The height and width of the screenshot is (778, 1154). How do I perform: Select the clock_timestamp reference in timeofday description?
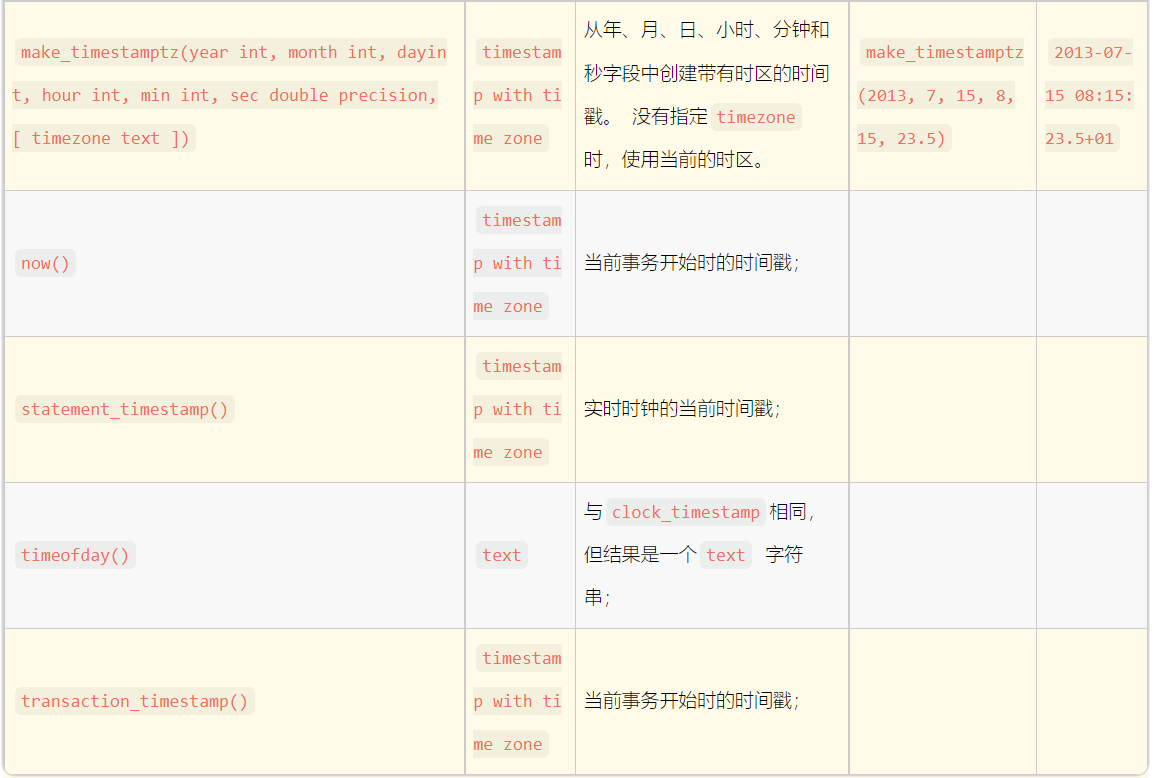pos(685,512)
